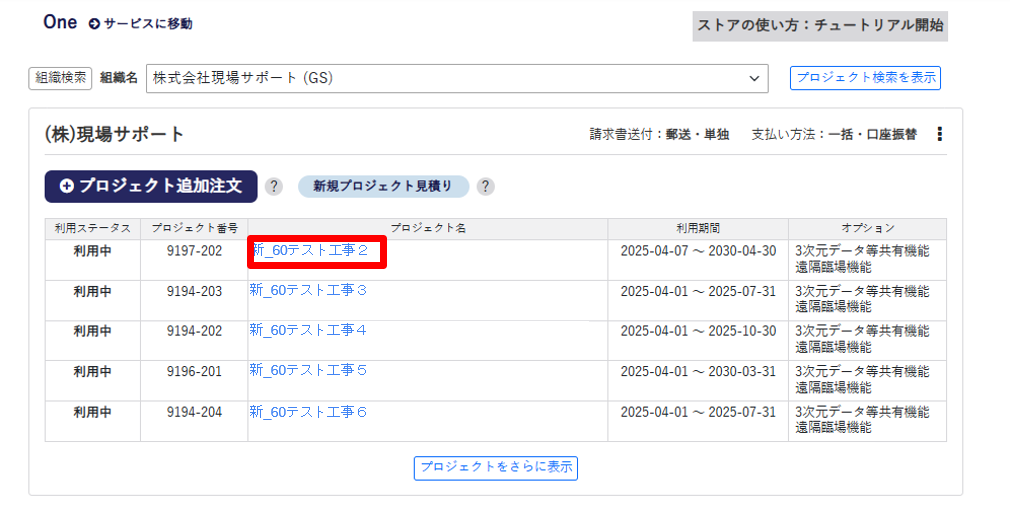Viewport: 1010px width, 511px height.
Task: Click the 利用ステータス column header
Action: (93, 229)
